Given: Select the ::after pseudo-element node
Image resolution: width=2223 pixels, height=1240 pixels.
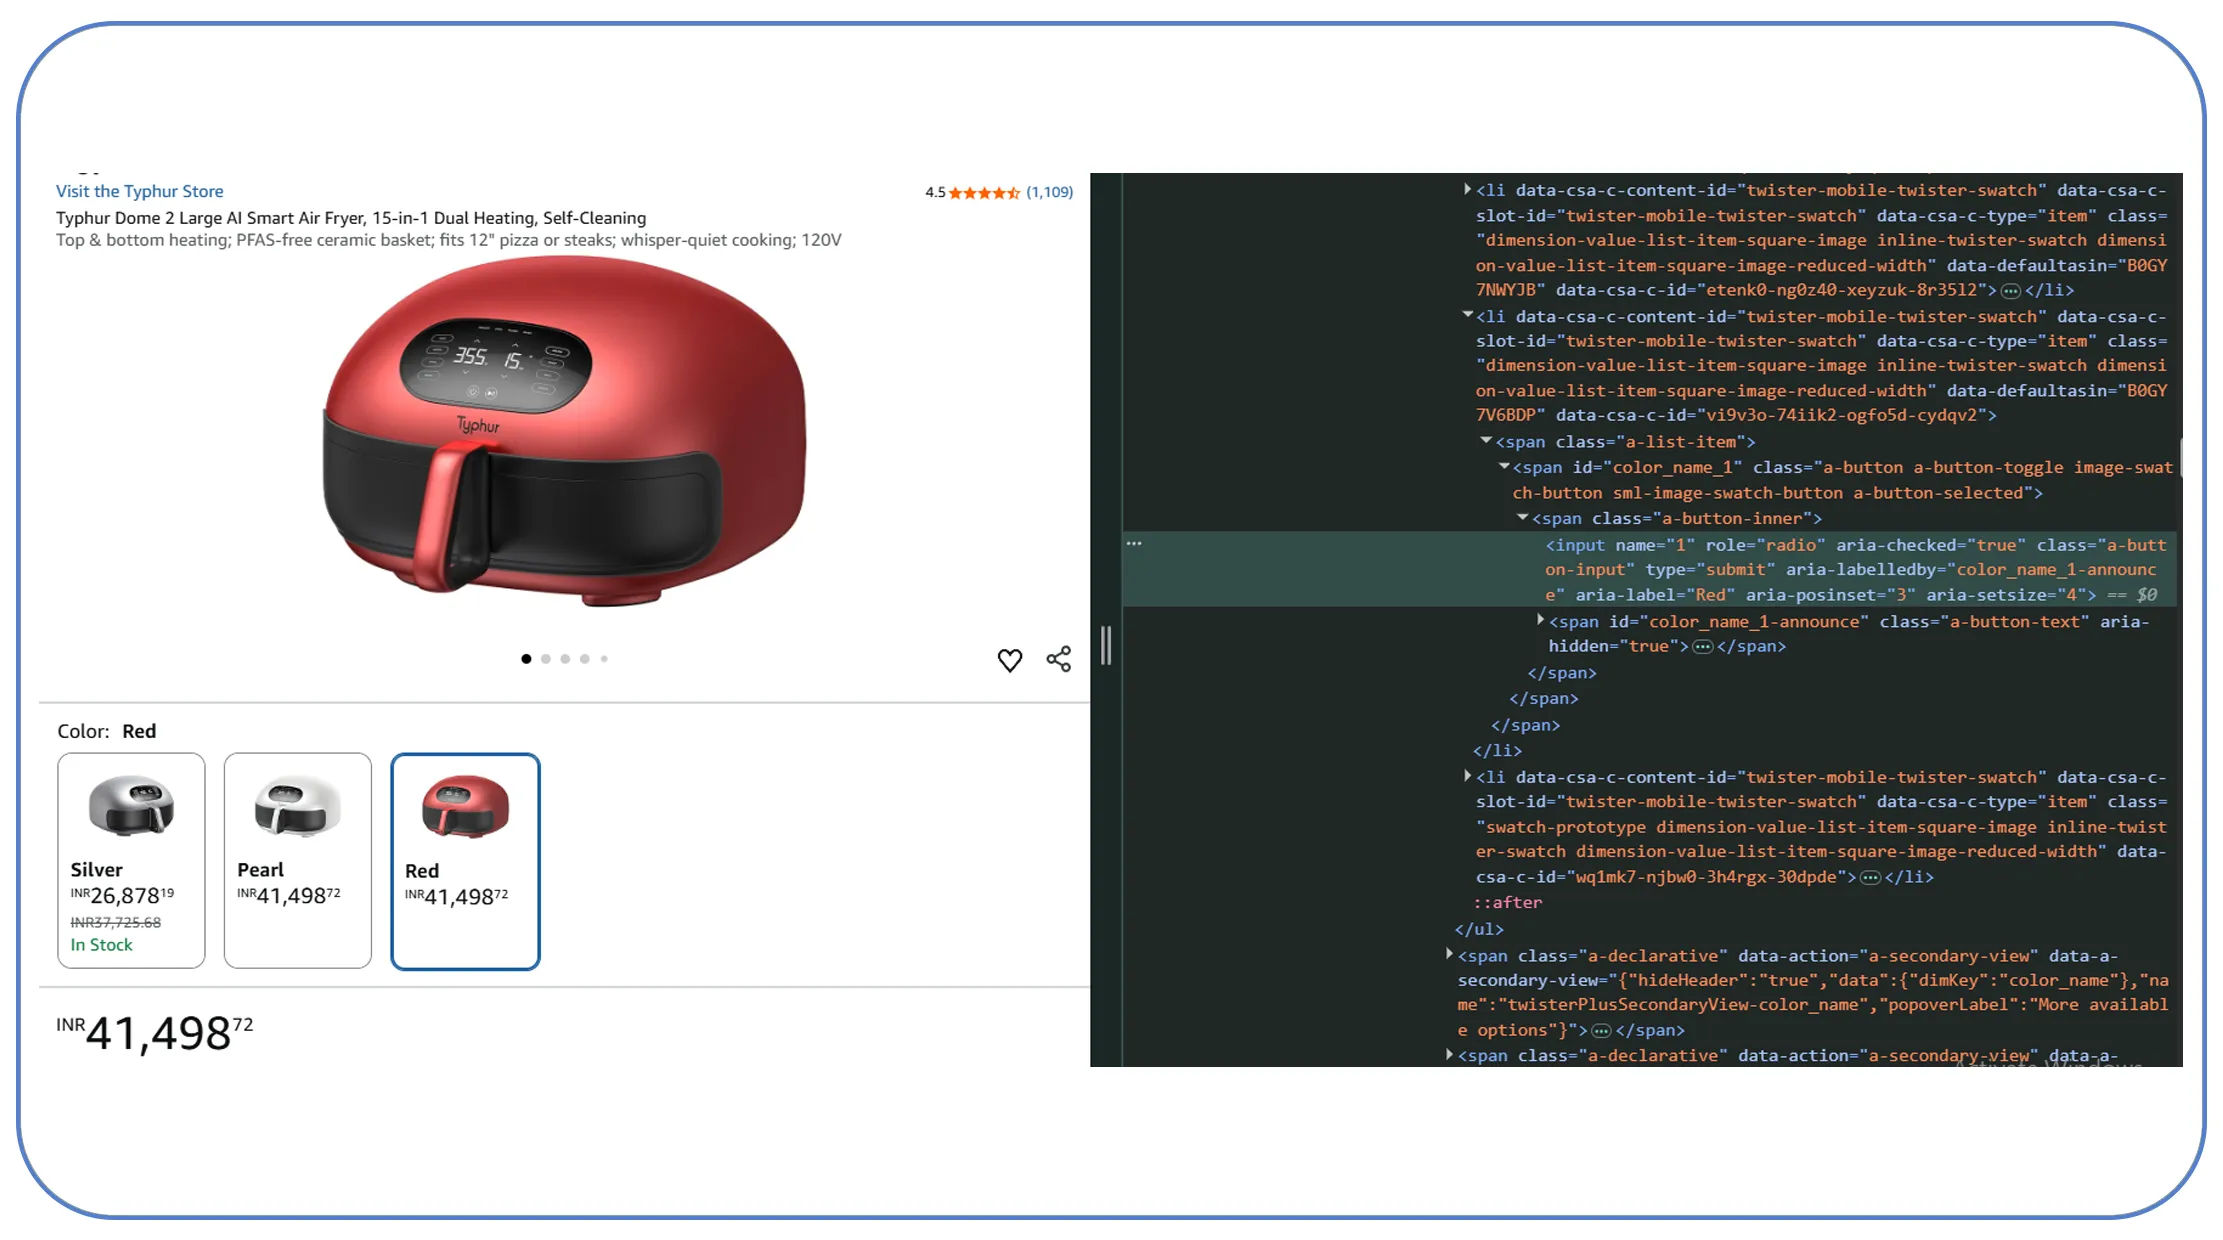Looking at the screenshot, I should click(1507, 903).
